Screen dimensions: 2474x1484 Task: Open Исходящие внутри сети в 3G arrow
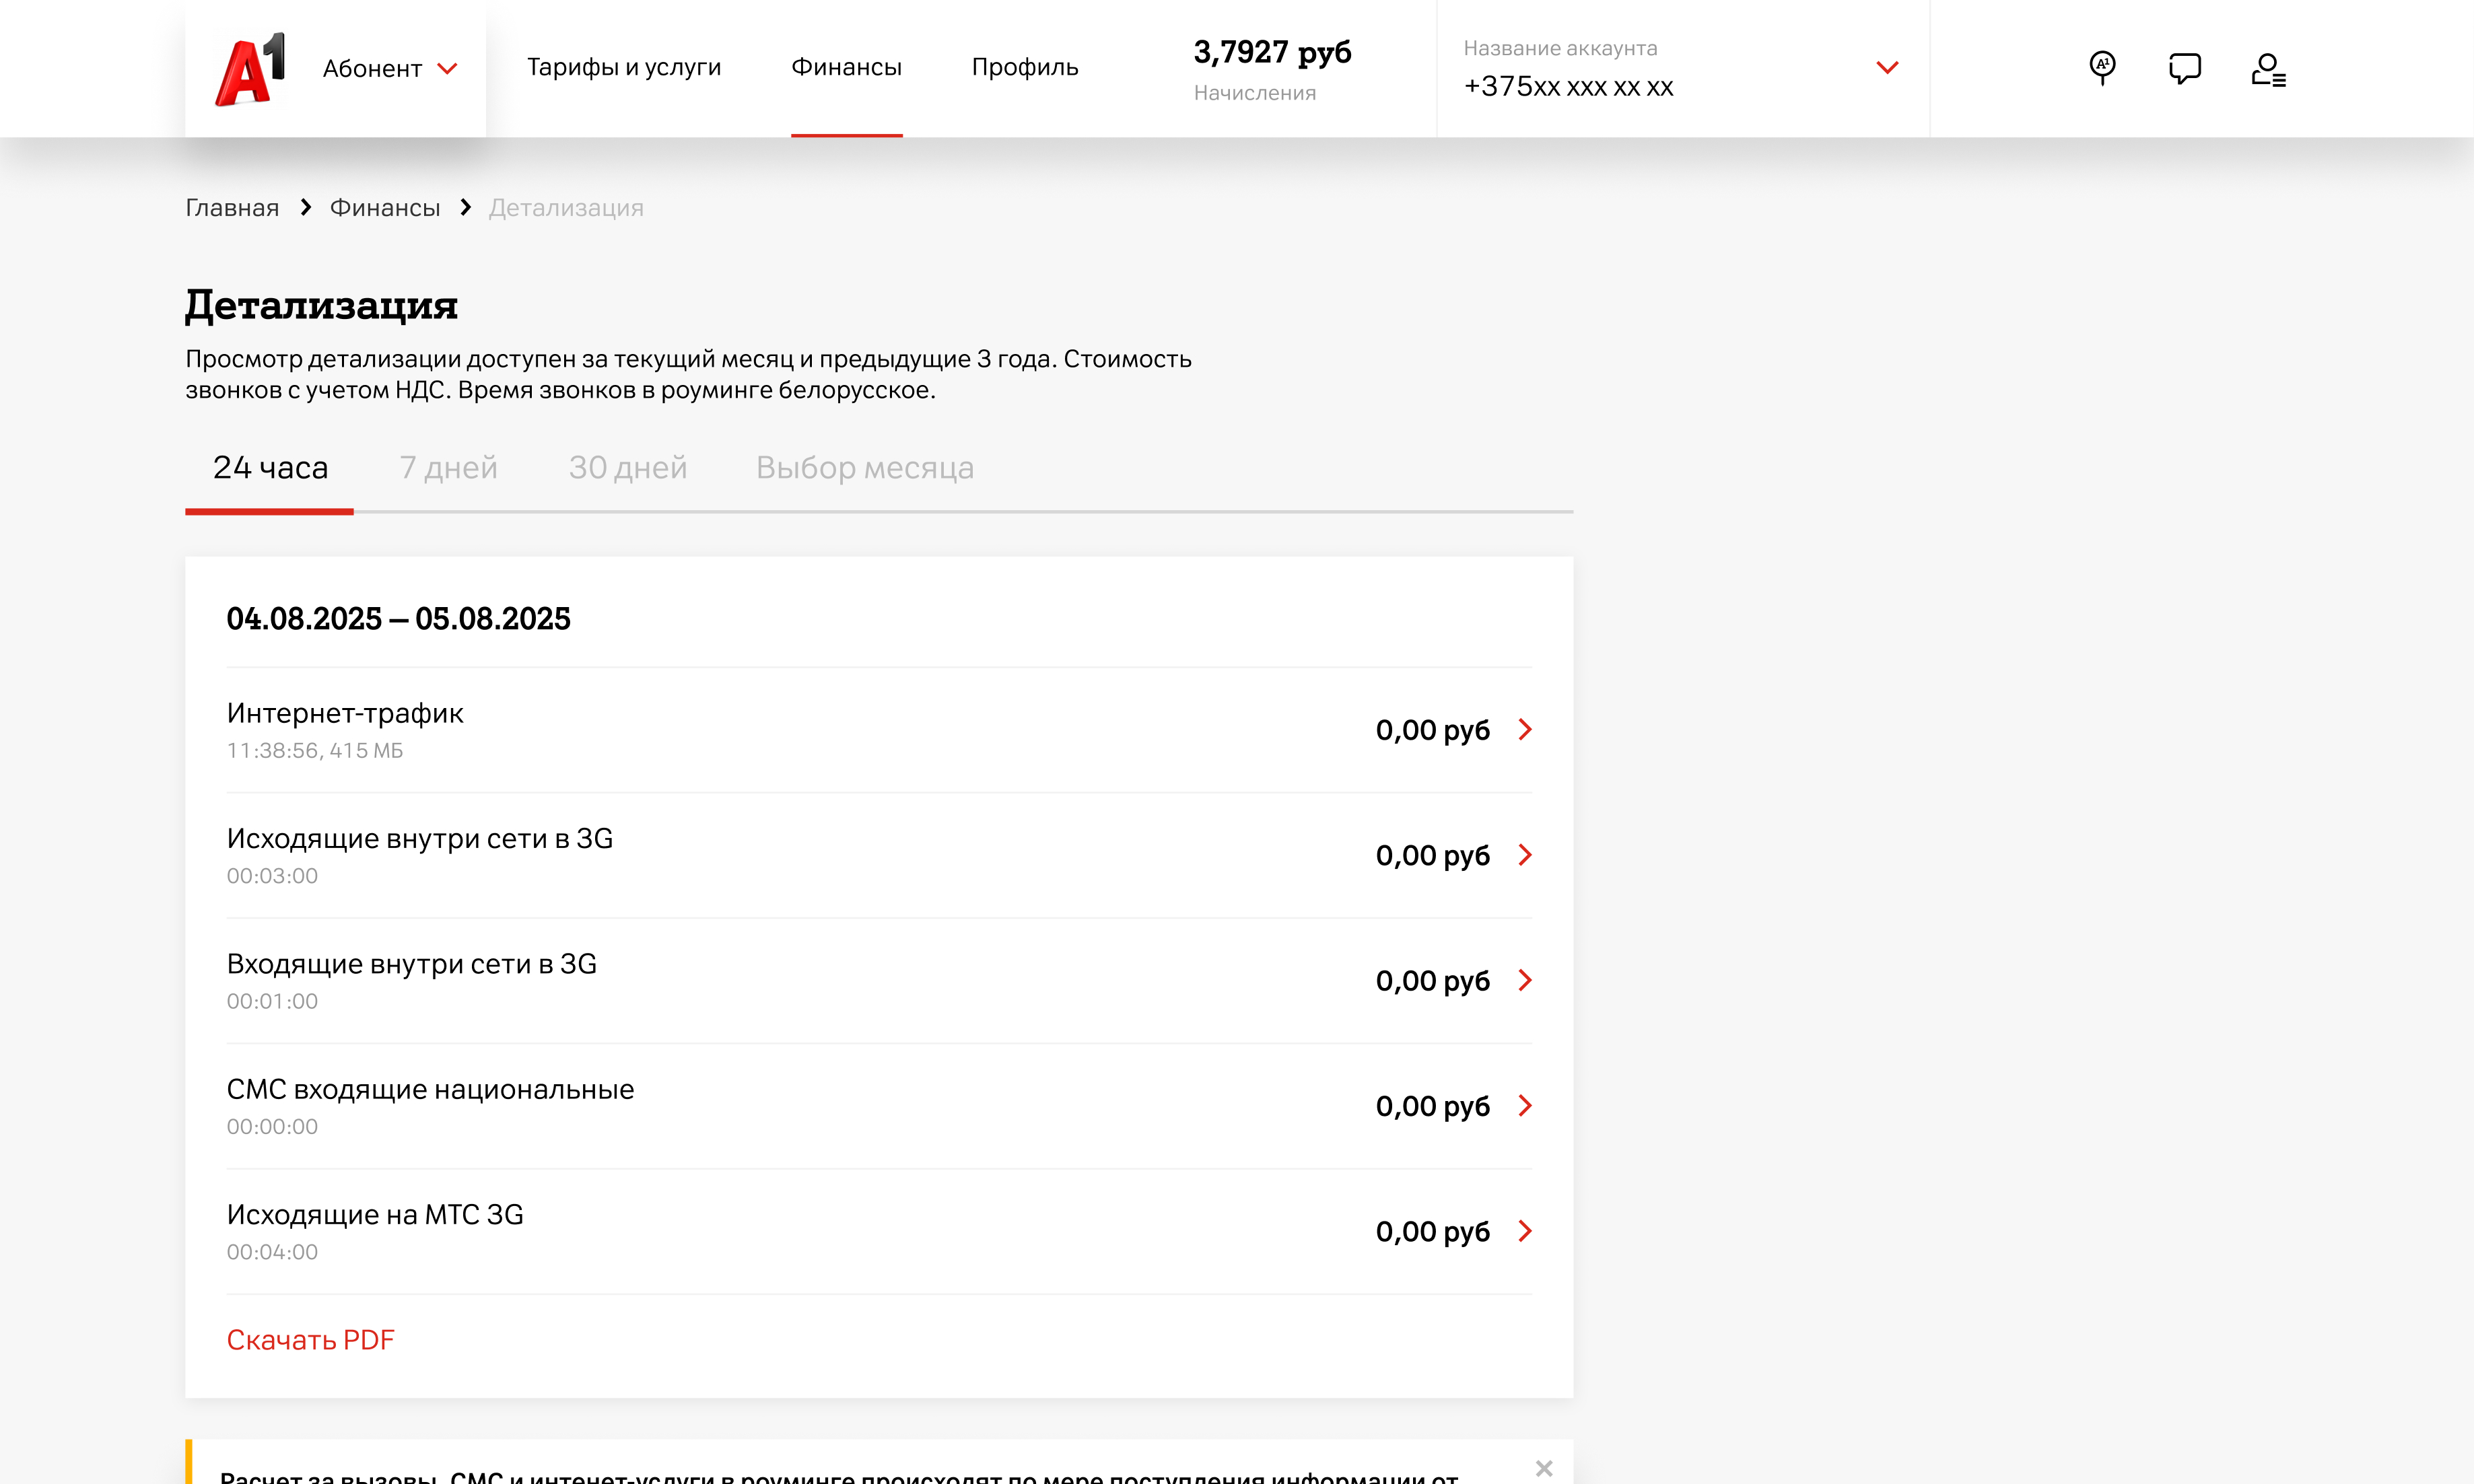click(x=1524, y=855)
